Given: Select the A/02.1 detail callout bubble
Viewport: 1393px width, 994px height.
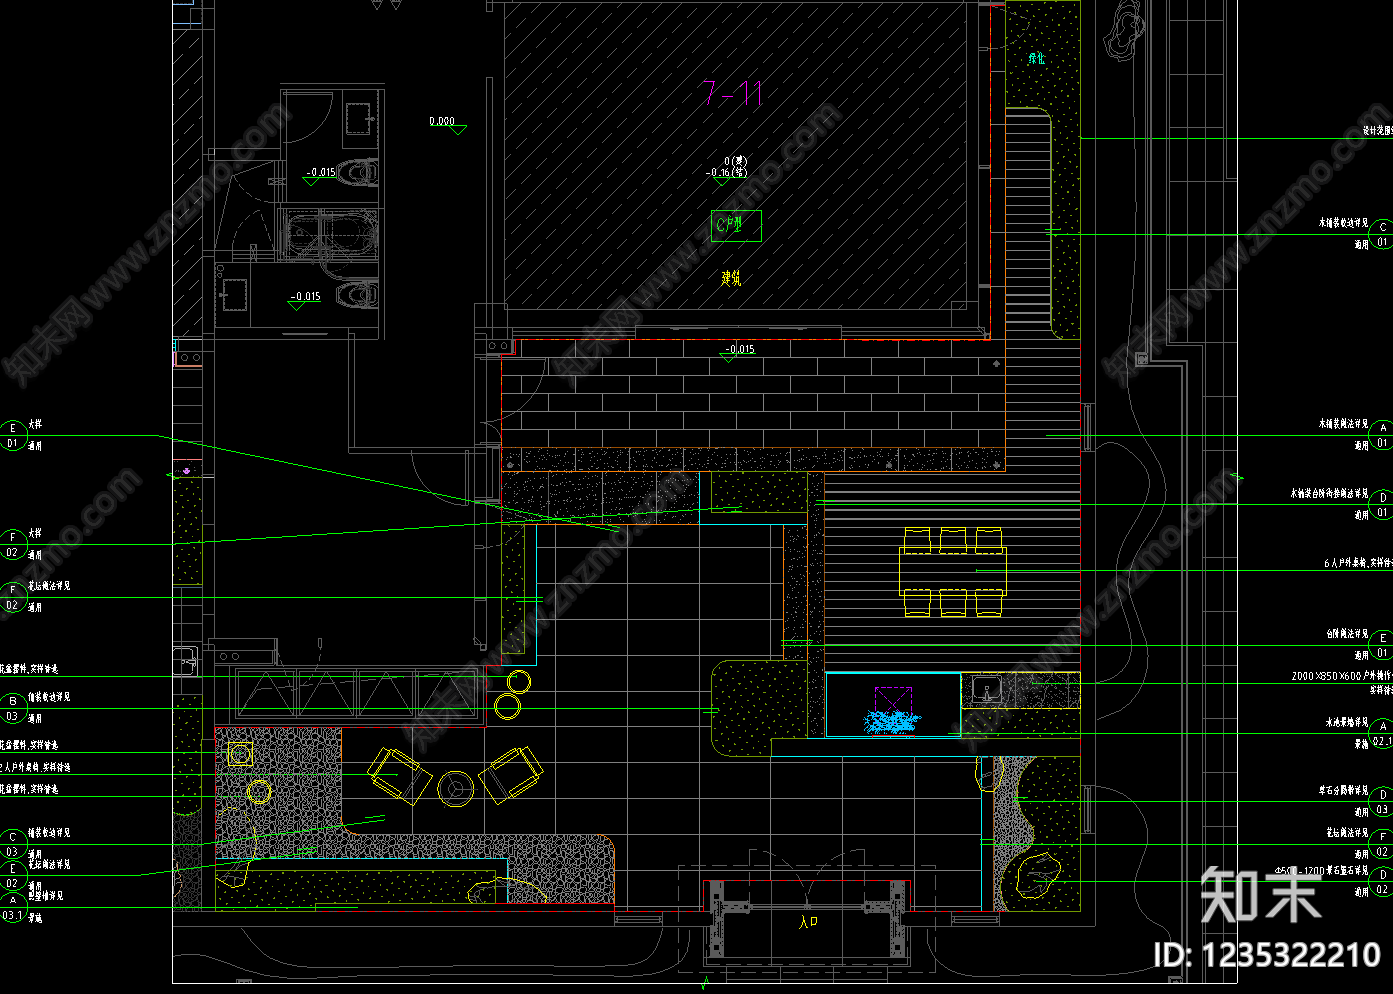Looking at the screenshot, I should point(1383,733).
